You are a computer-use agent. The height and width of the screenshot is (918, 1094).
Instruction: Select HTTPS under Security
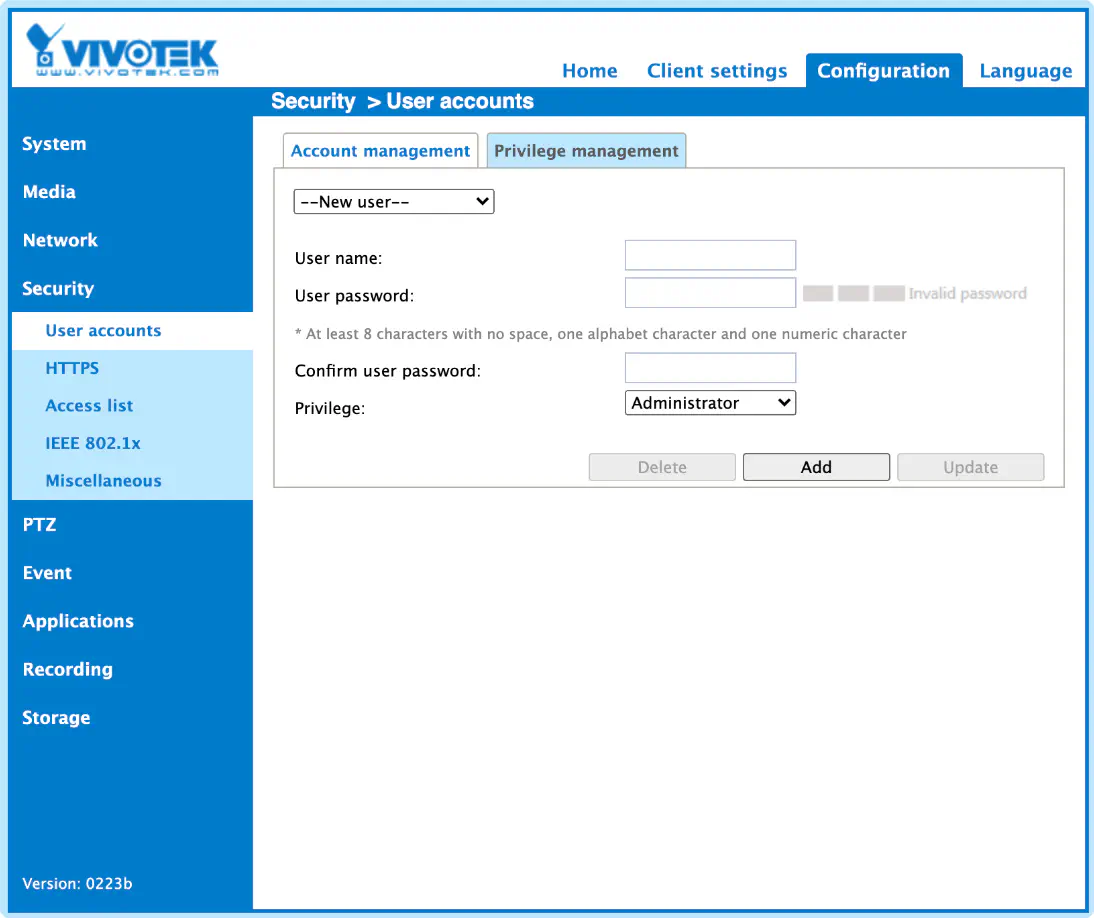click(x=72, y=368)
